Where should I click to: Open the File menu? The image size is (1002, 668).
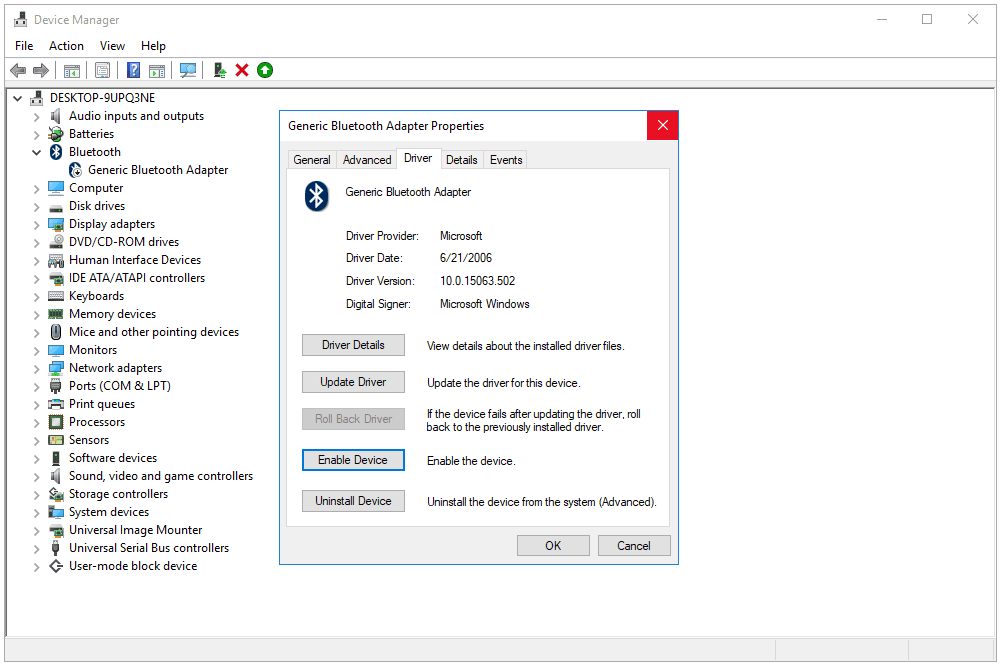click(24, 46)
